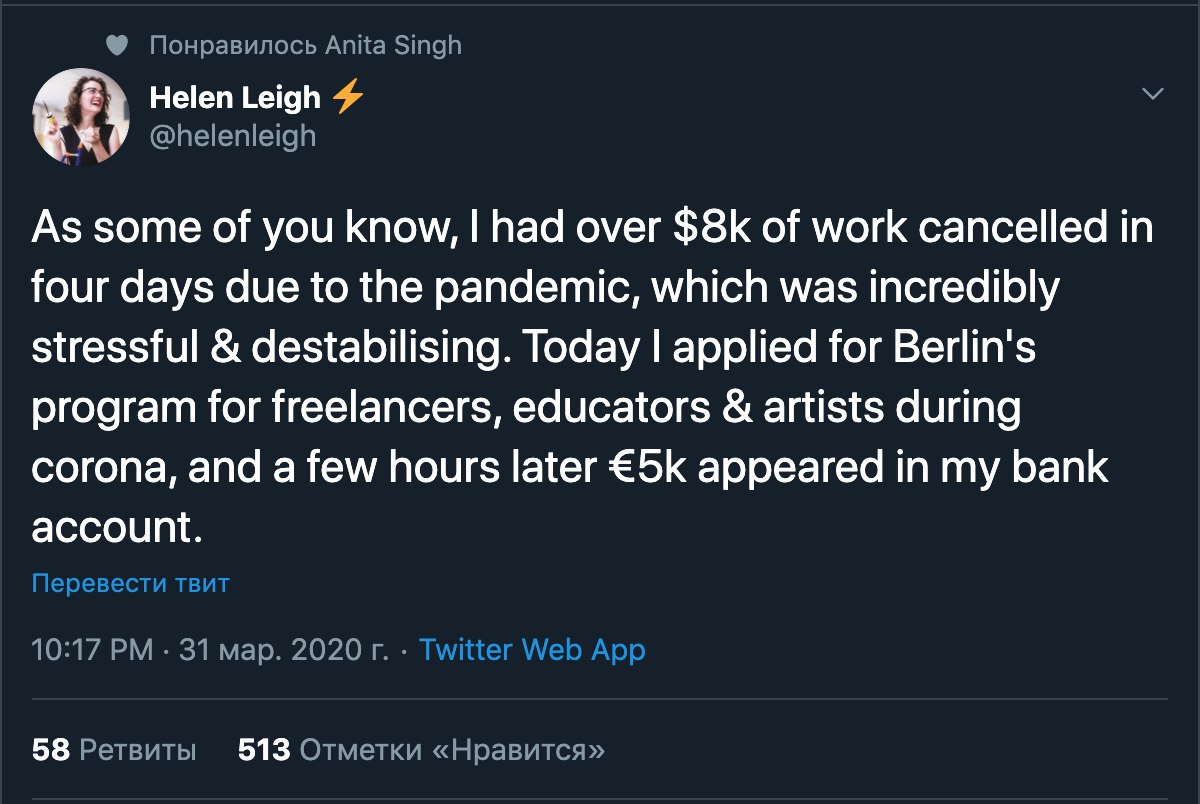This screenshot has height=804, width=1200.
Task: Click "Перевести твит" to translate the tweet
Action: [x=131, y=583]
